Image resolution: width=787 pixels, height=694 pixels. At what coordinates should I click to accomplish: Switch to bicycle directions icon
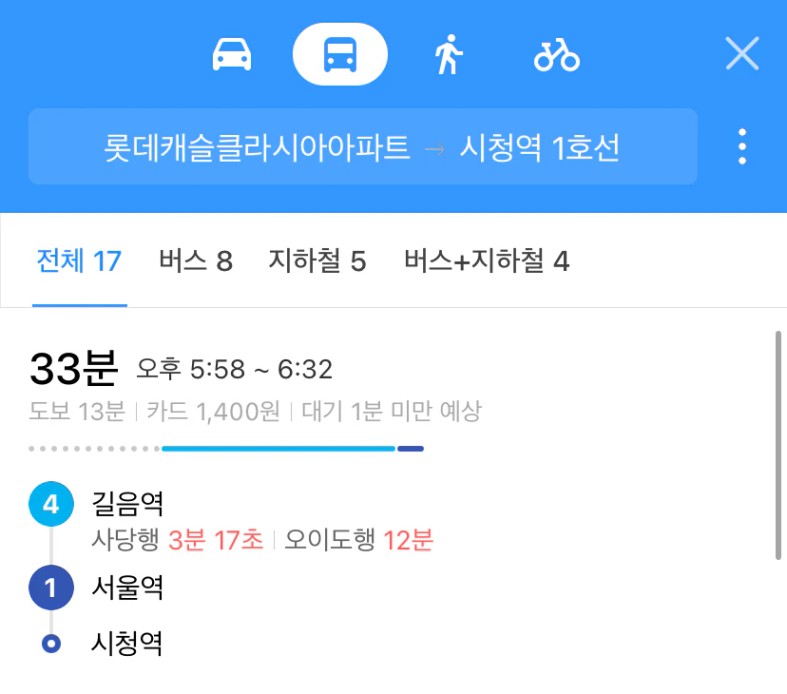coord(557,56)
